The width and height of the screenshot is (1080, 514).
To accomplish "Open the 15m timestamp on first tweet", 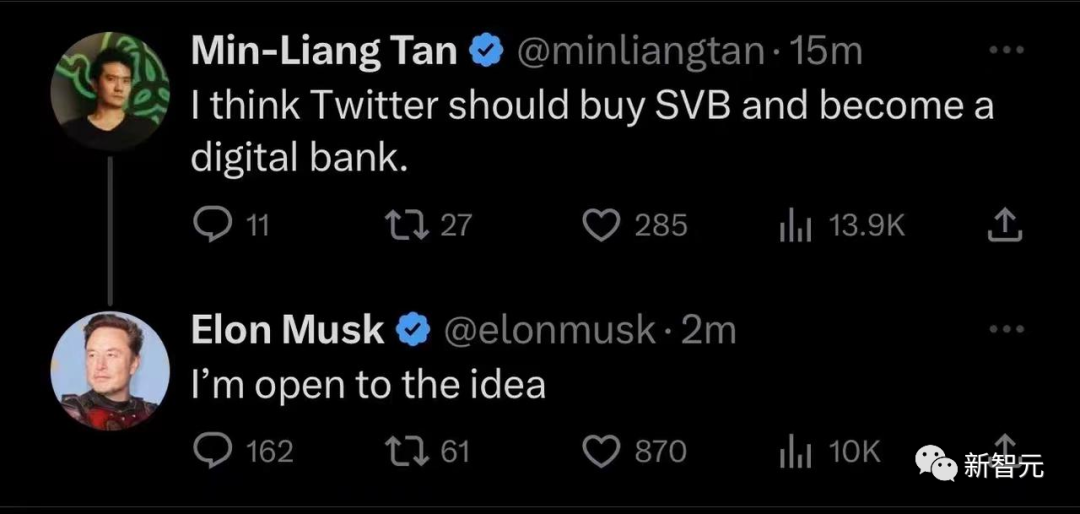I will [826, 51].
